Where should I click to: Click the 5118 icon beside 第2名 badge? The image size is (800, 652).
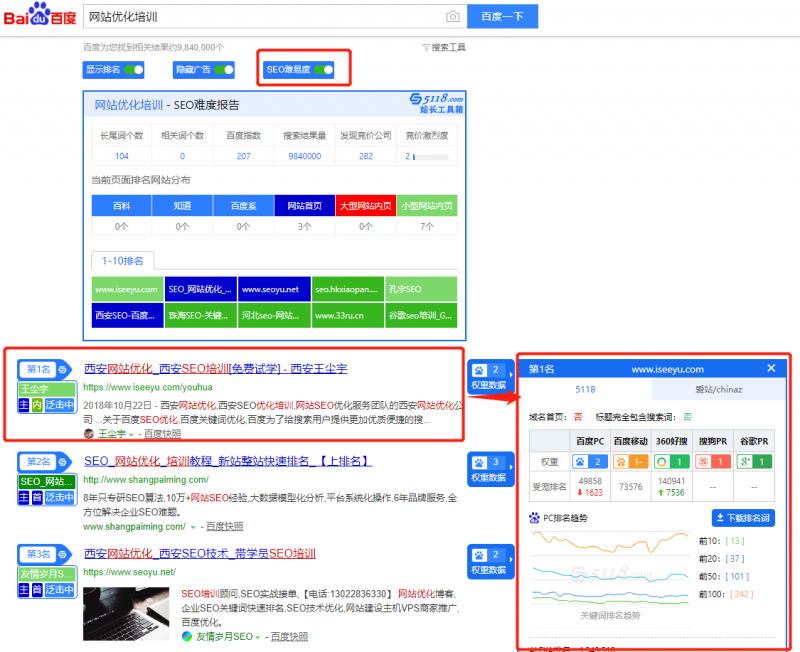(63, 462)
